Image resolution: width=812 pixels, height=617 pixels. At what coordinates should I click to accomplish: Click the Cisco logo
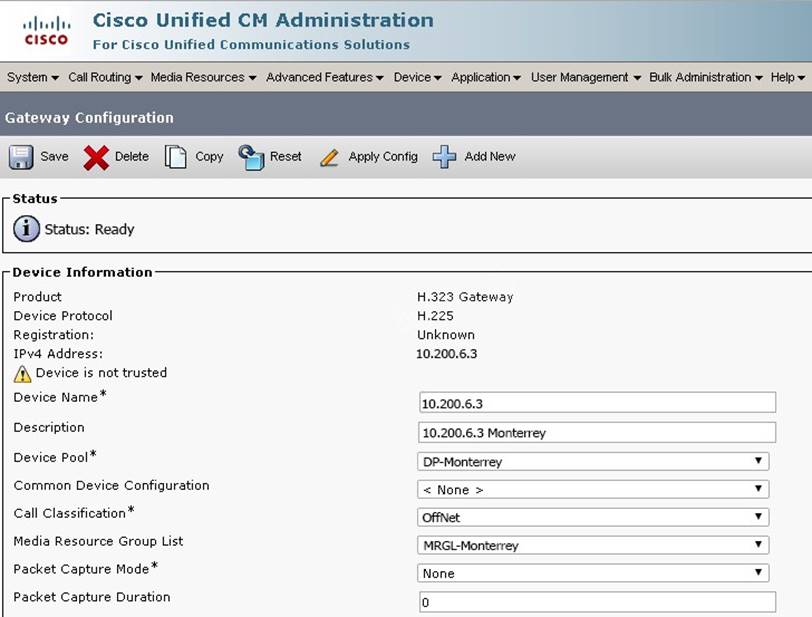[x=46, y=30]
